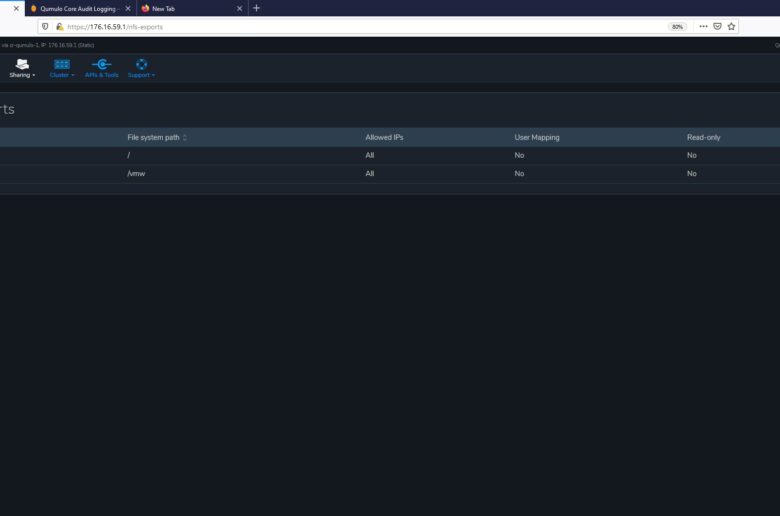Reset the 80% zoom level indicator
The width and height of the screenshot is (780, 516).
click(x=677, y=27)
